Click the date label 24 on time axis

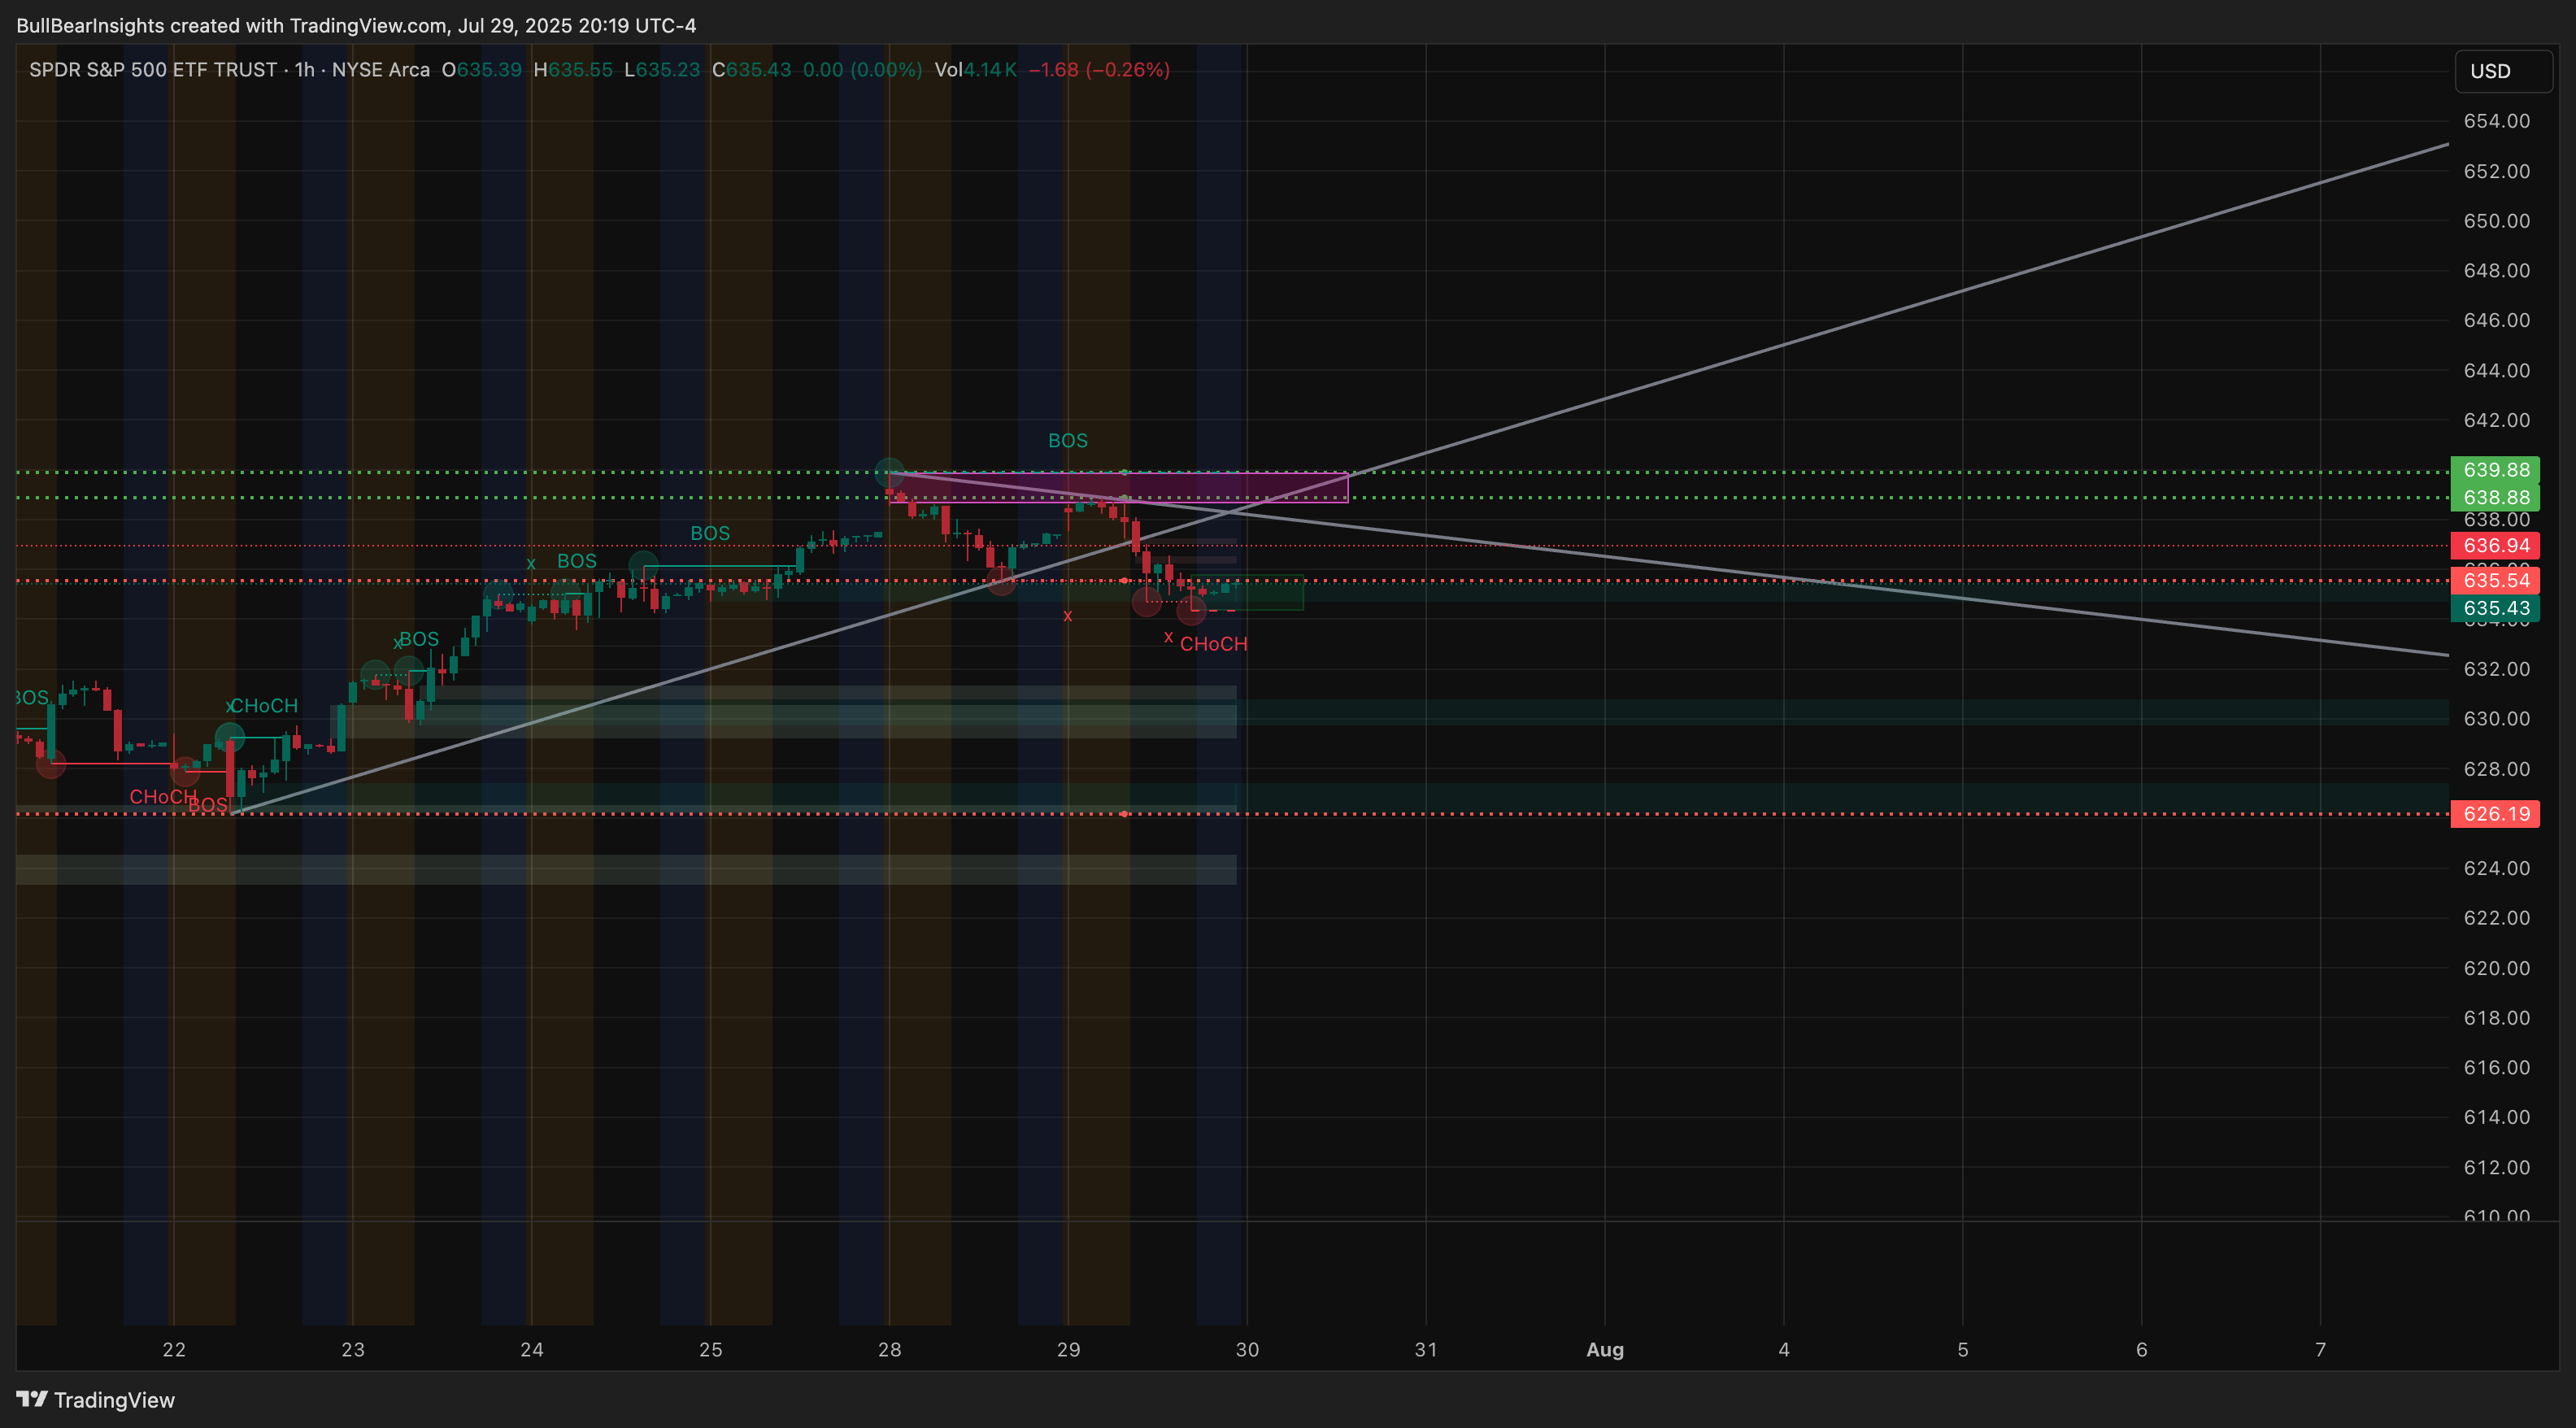532,1350
